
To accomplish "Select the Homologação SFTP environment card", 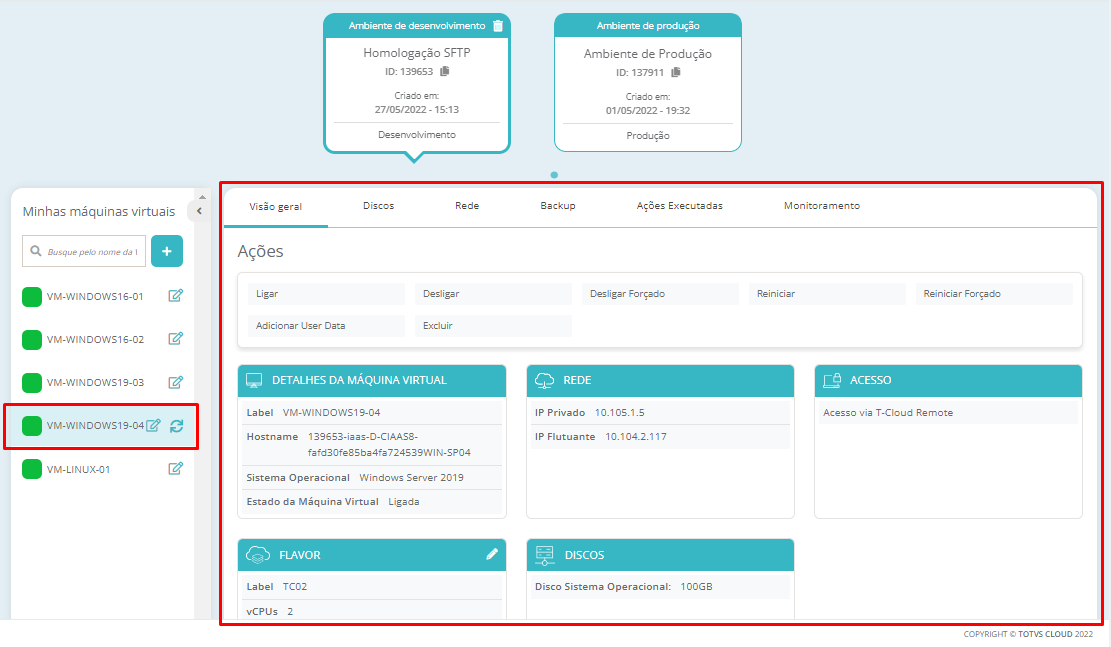I will (x=417, y=82).
